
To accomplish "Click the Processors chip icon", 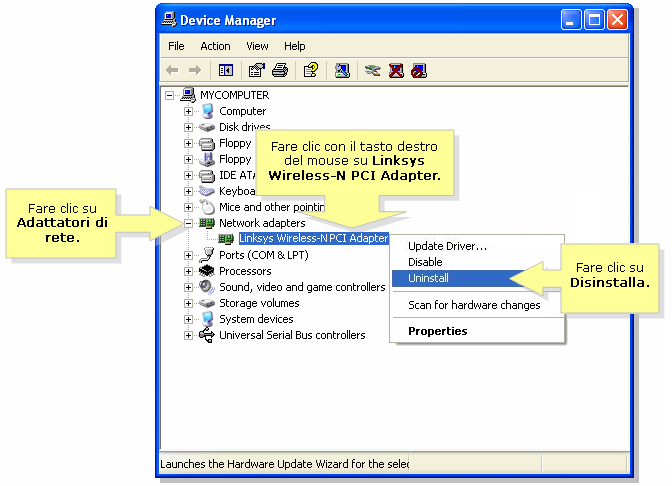I will [x=207, y=271].
